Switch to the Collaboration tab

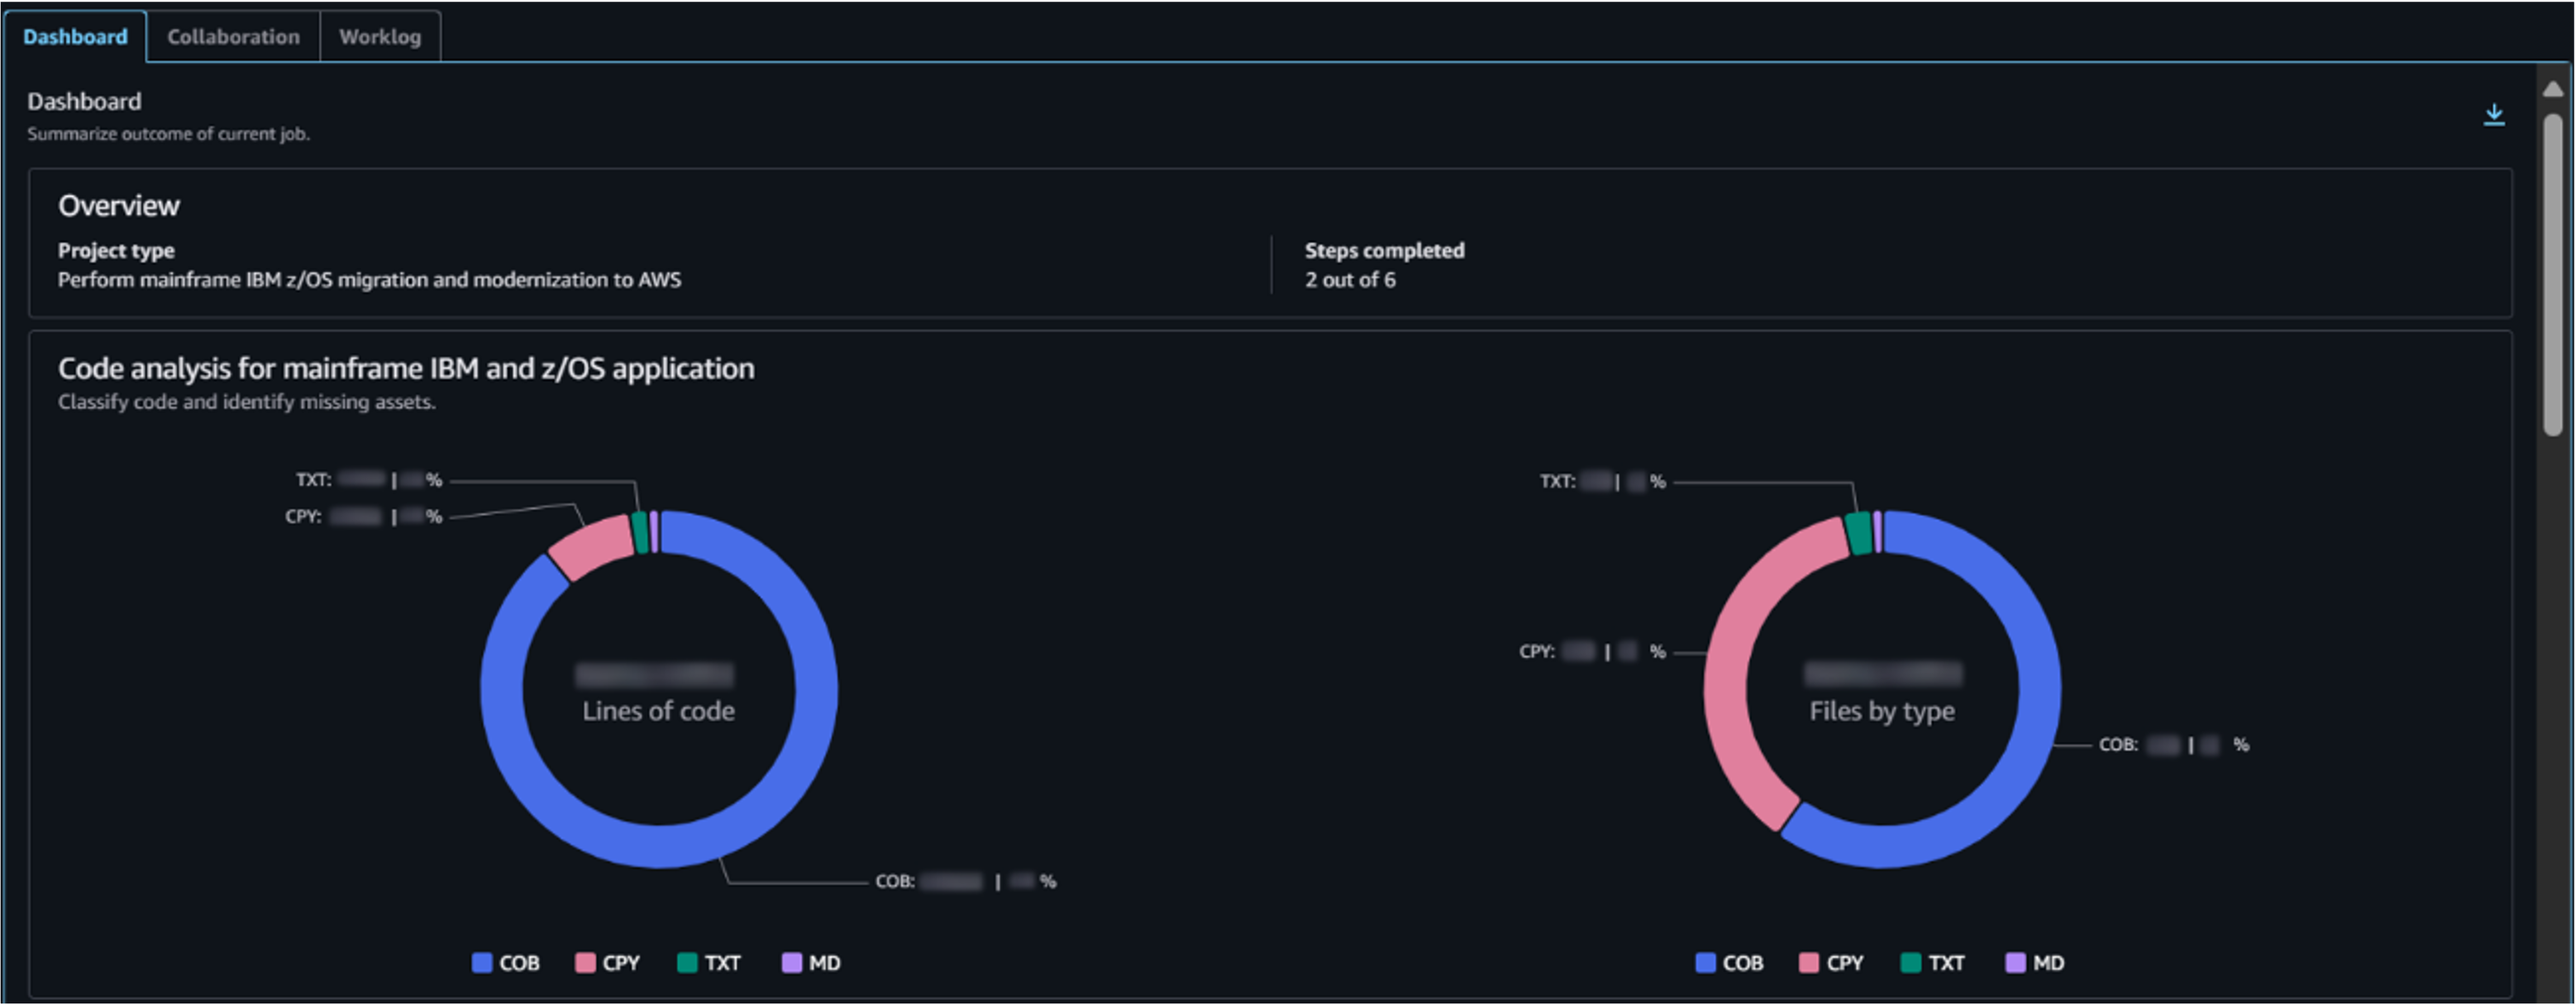click(233, 37)
